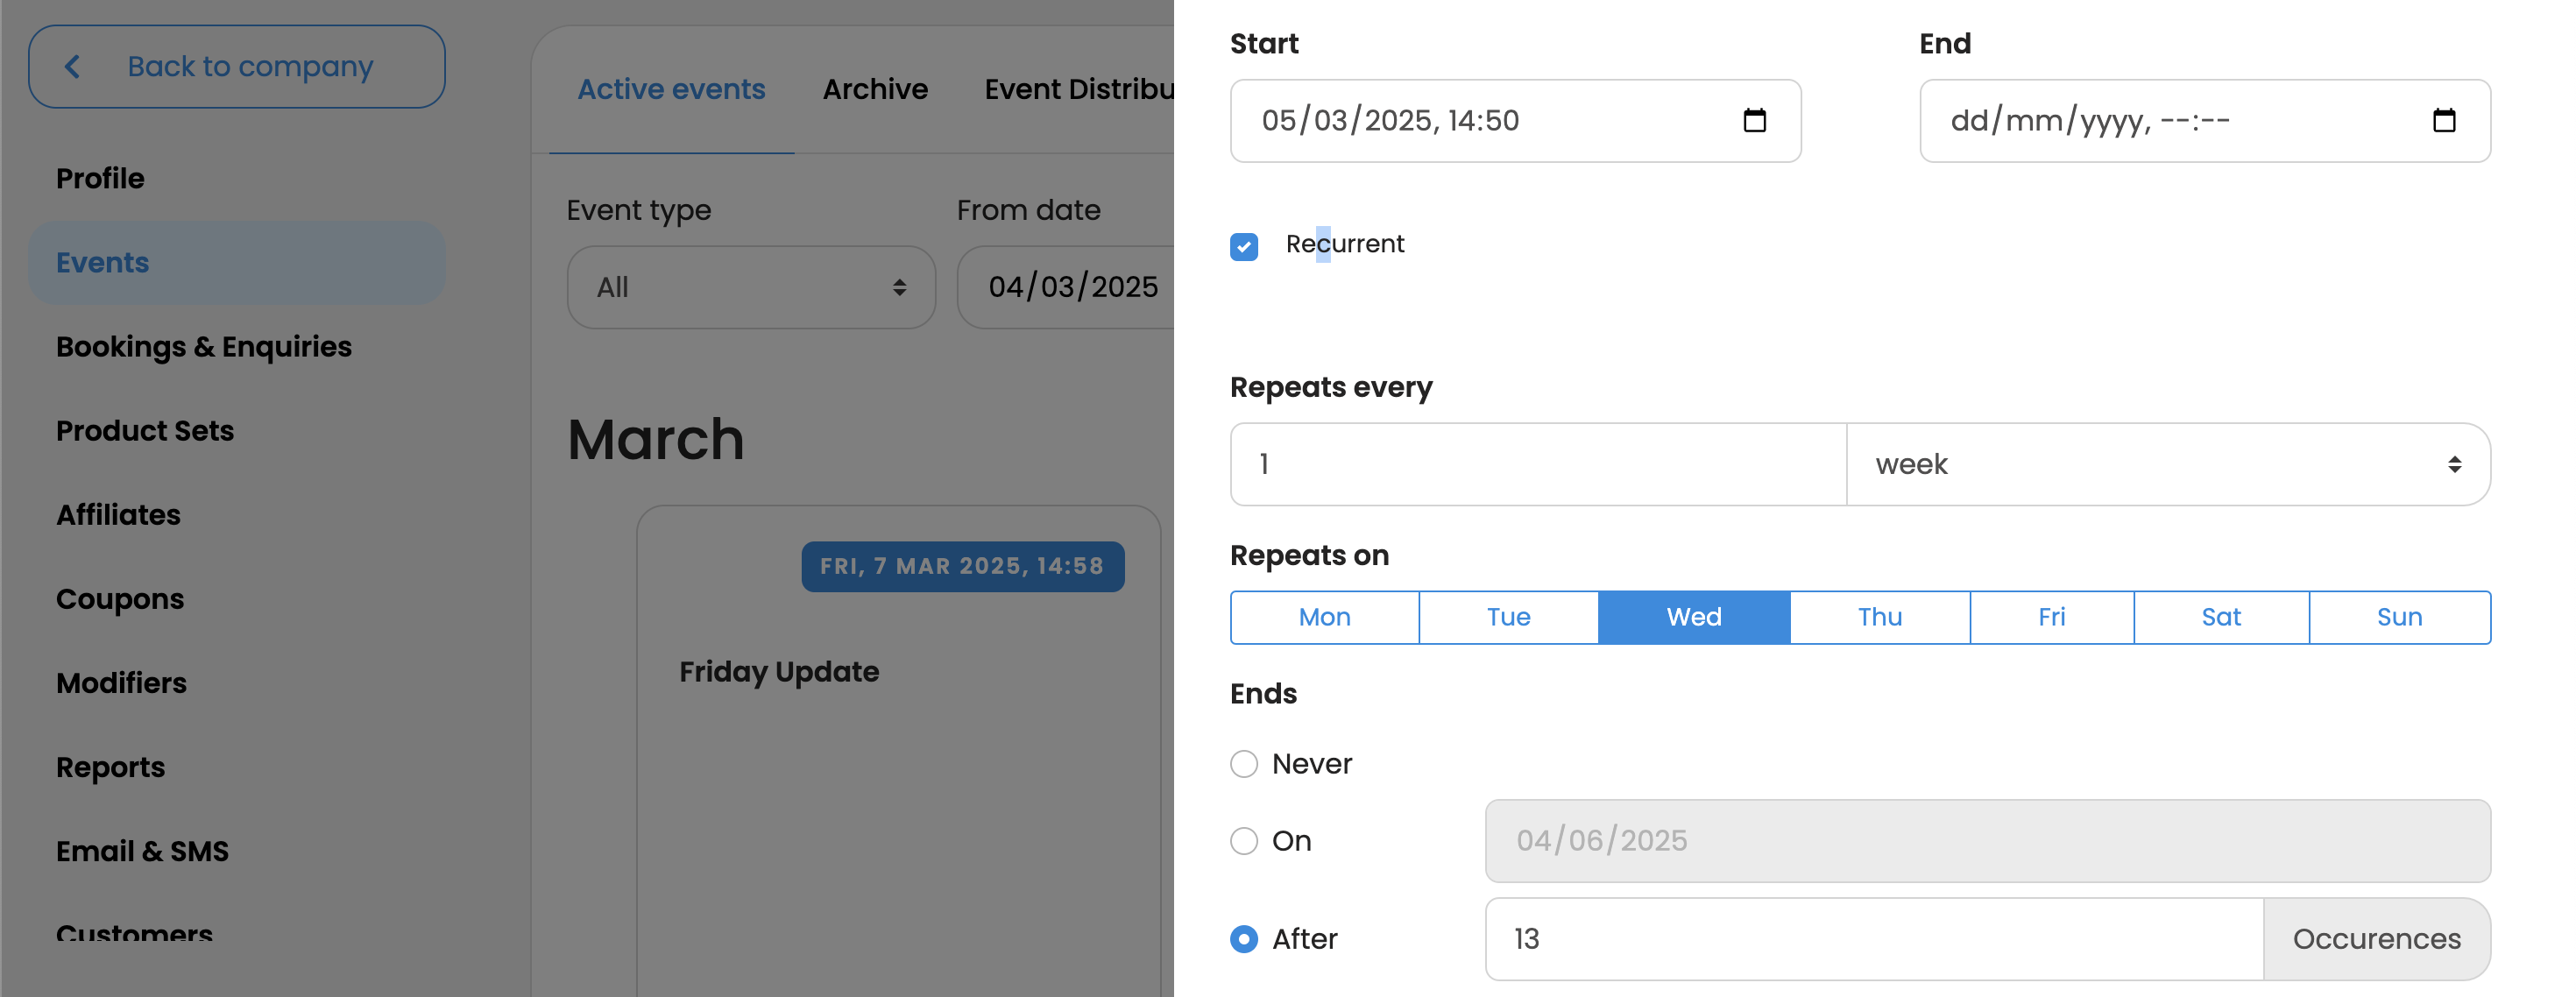This screenshot has width=2576, height=997.
Task: Open the week interval dropdown
Action: [2167, 464]
